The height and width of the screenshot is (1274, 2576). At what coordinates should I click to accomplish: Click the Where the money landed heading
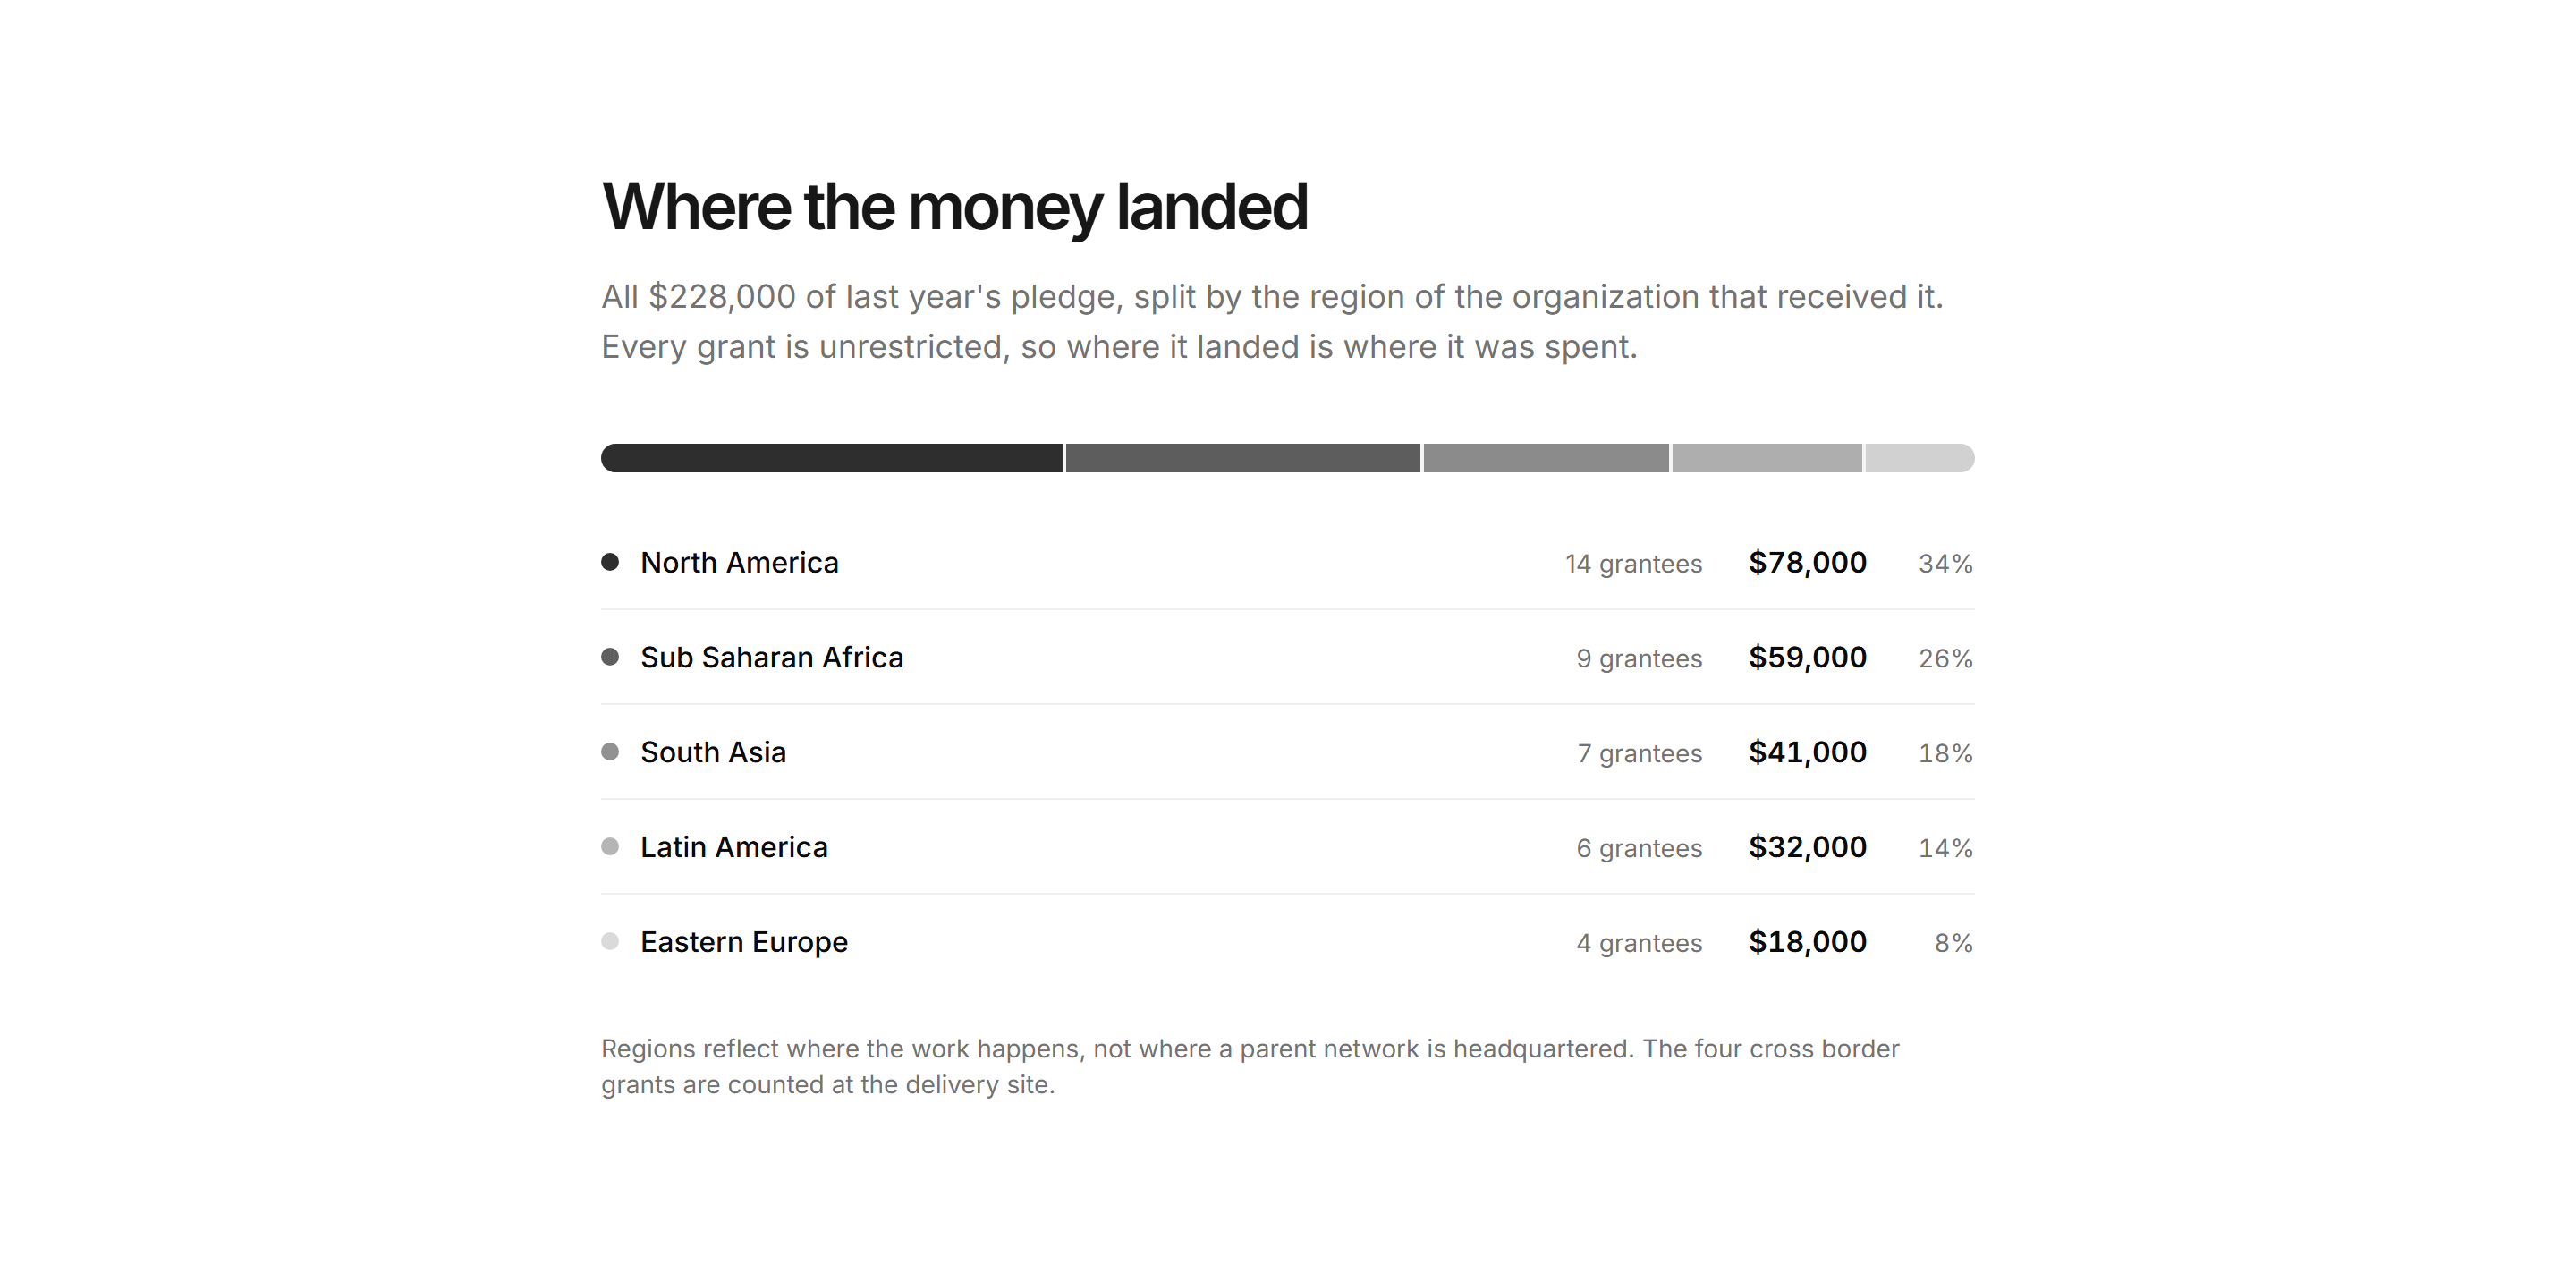tap(955, 207)
